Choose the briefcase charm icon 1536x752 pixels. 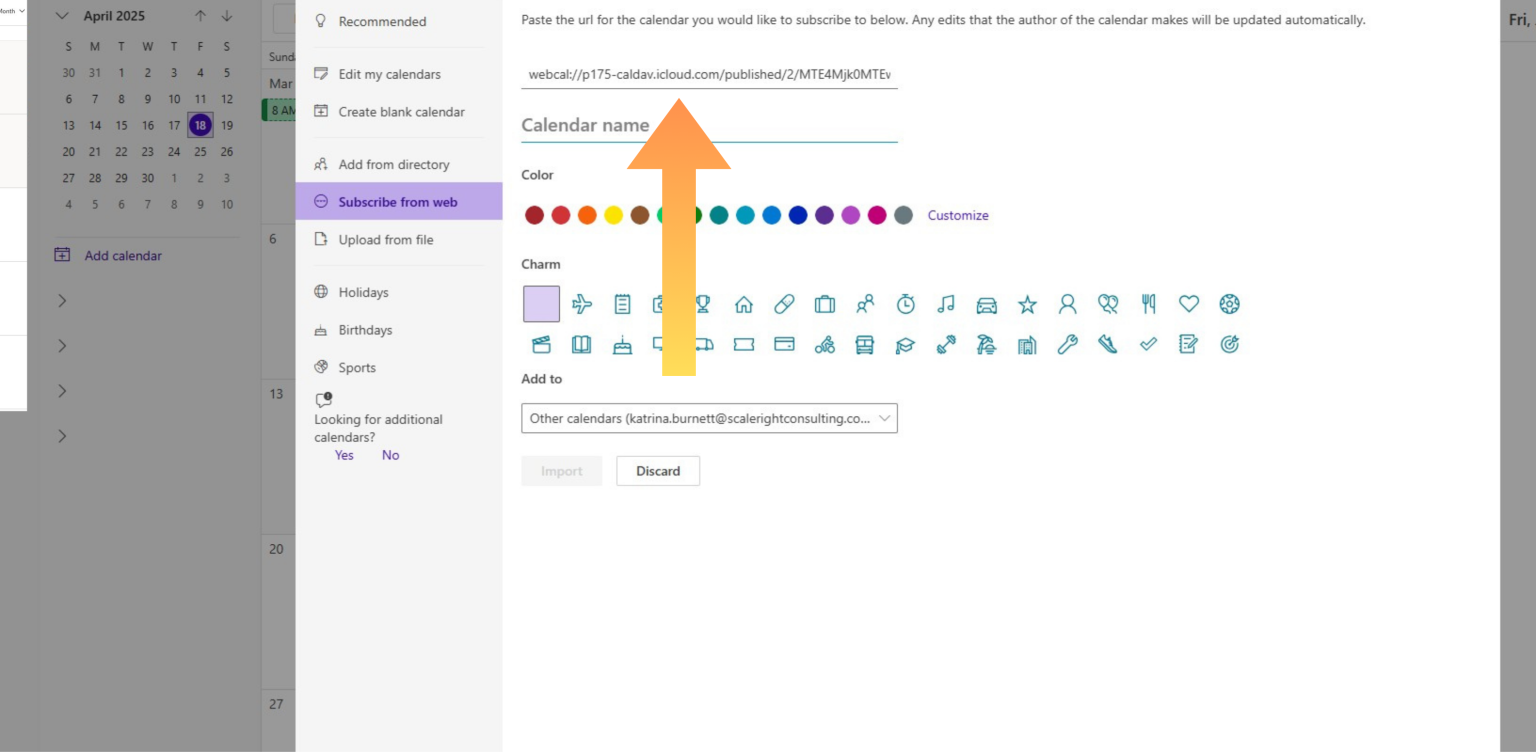(x=825, y=304)
